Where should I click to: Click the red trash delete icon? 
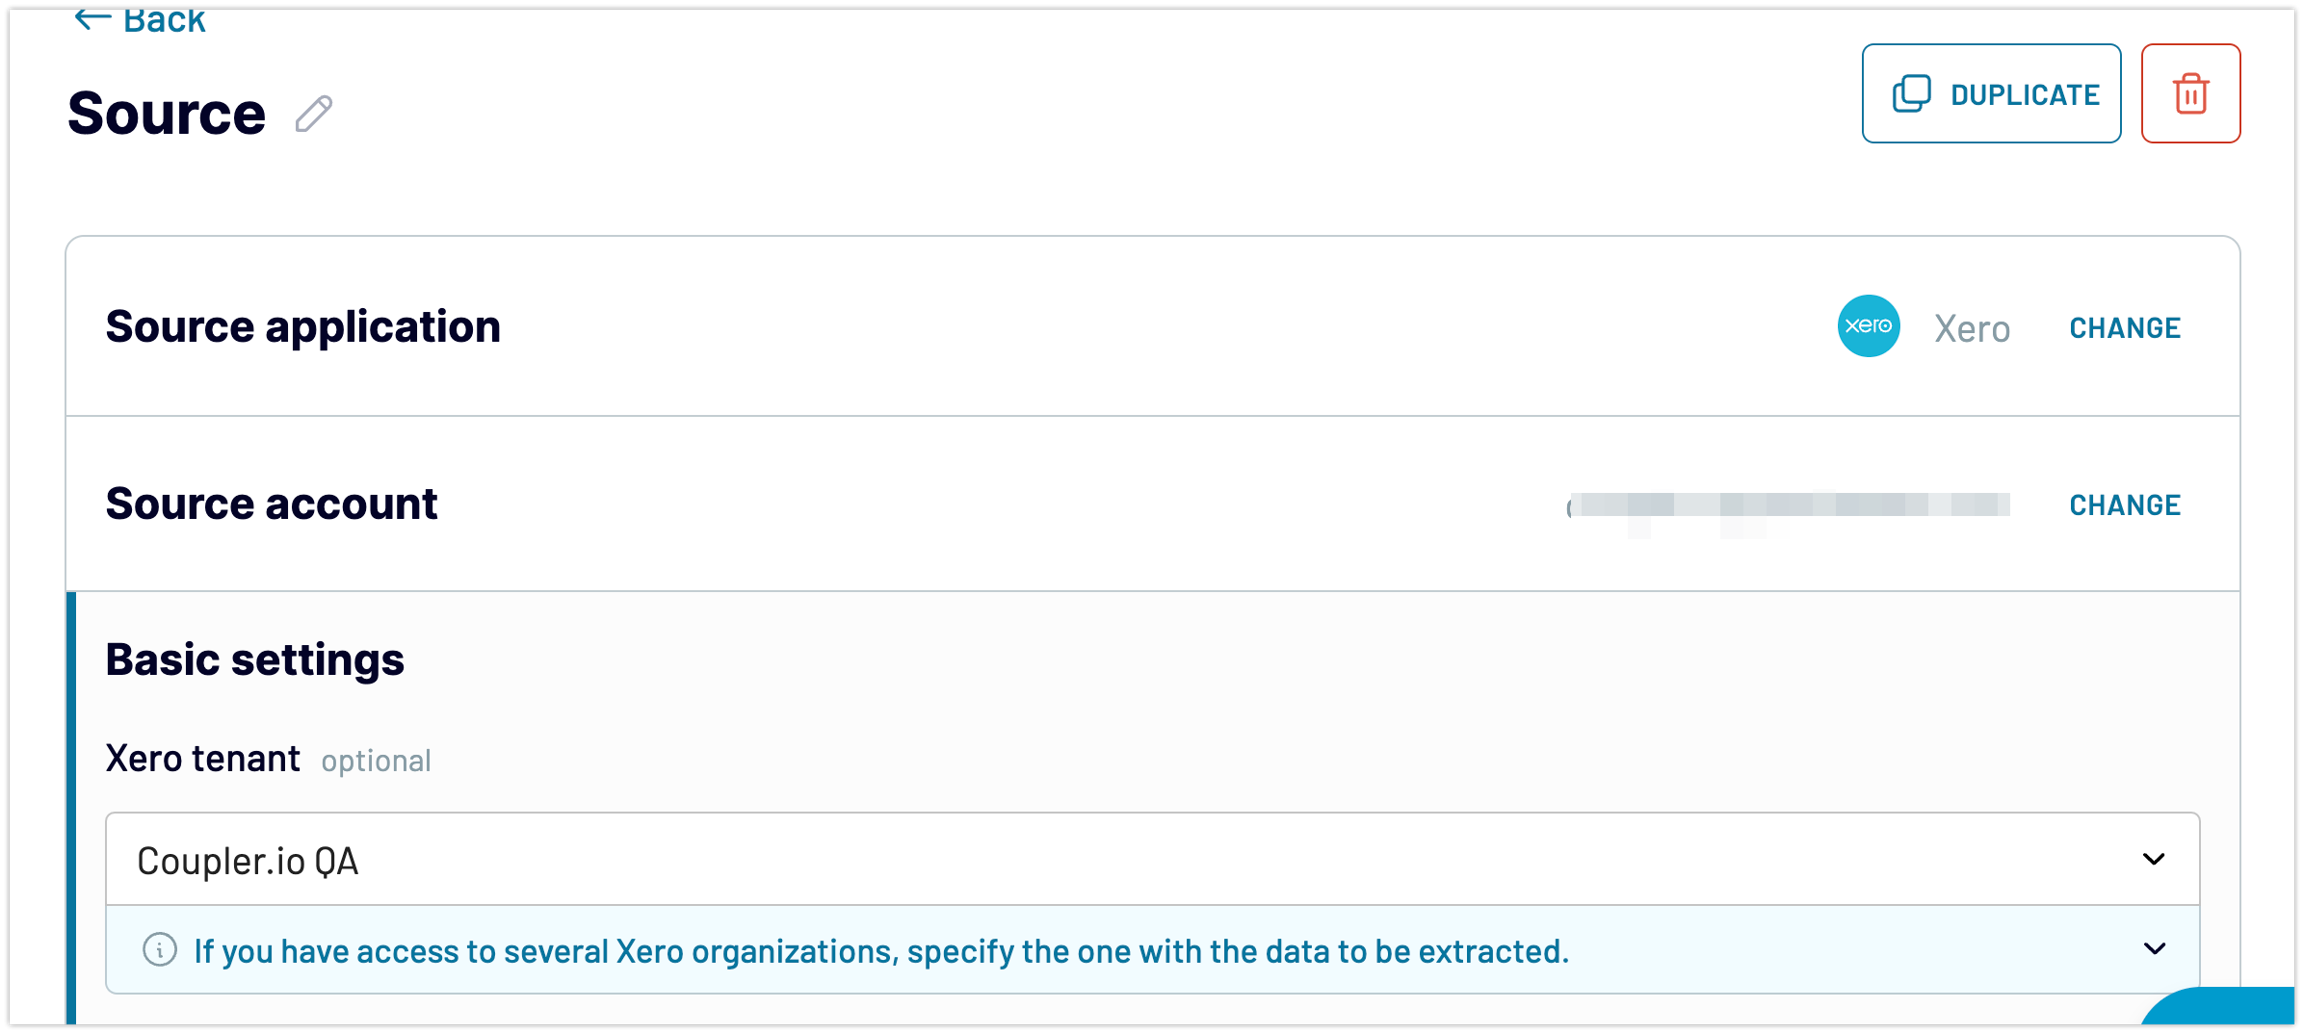[x=2190, y=94]
